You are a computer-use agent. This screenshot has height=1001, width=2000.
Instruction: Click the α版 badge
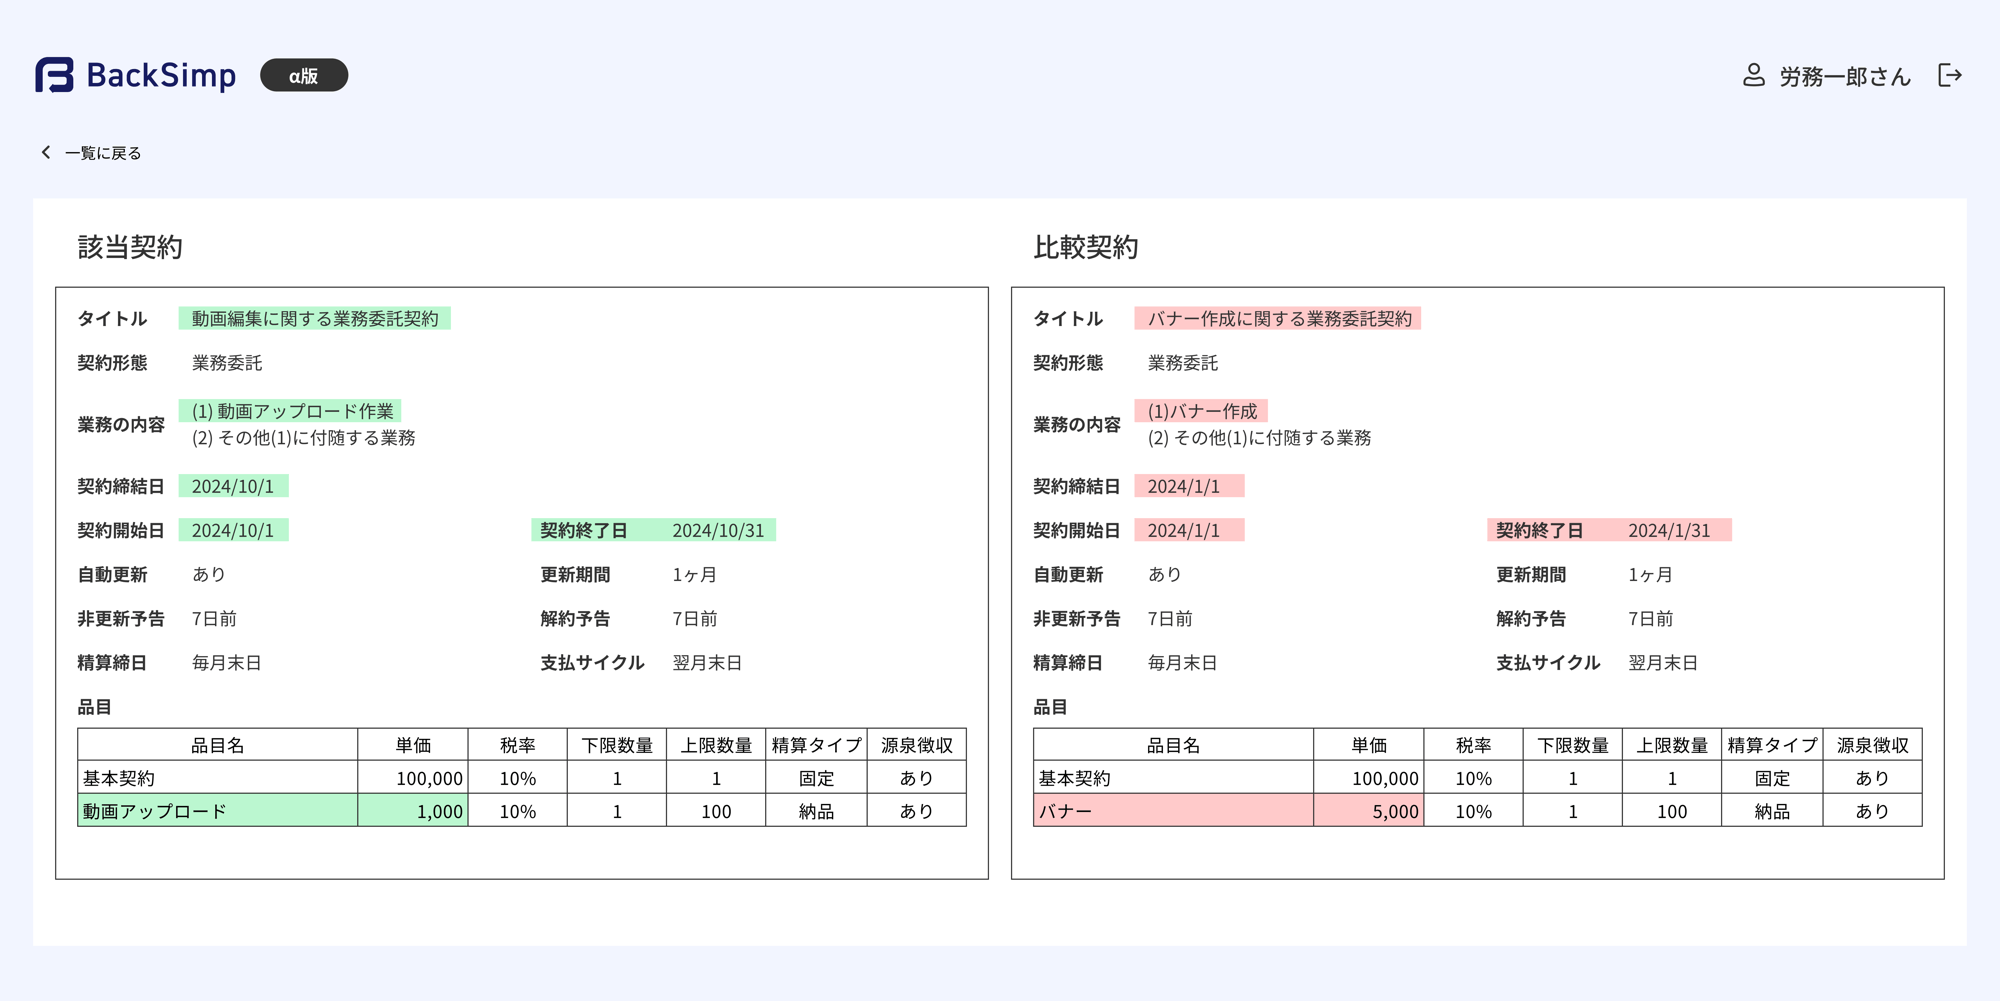pyautogui.click(x=303, y=75)
